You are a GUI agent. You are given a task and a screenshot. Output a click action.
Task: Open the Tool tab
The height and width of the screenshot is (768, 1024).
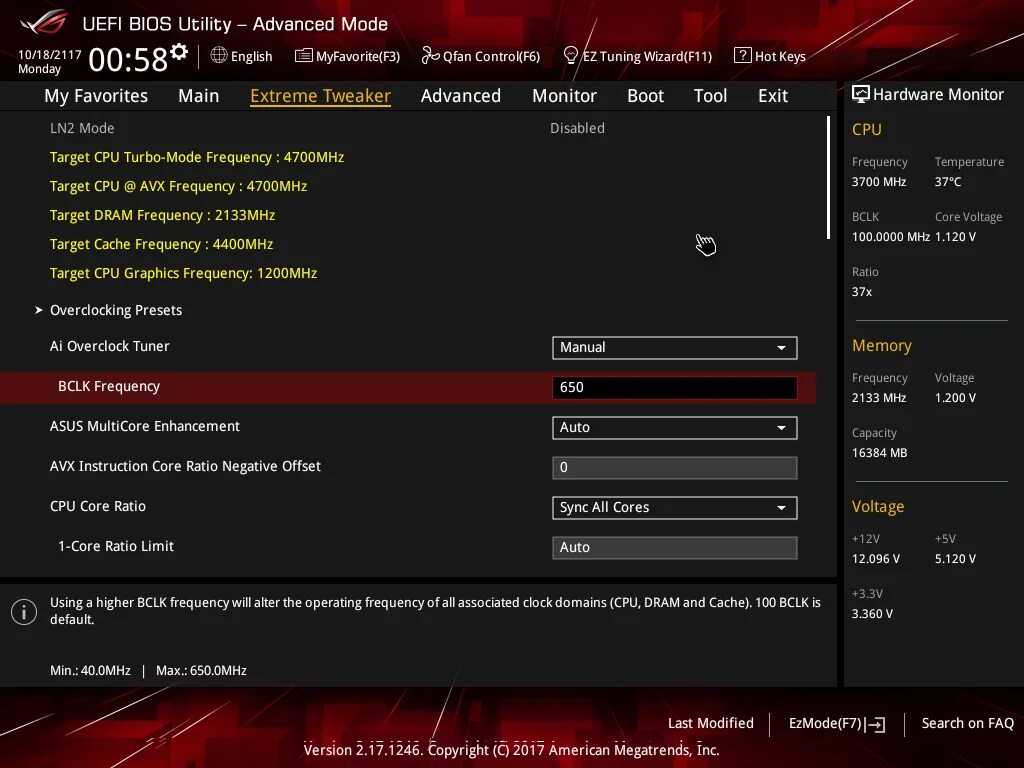pos(711,96)
